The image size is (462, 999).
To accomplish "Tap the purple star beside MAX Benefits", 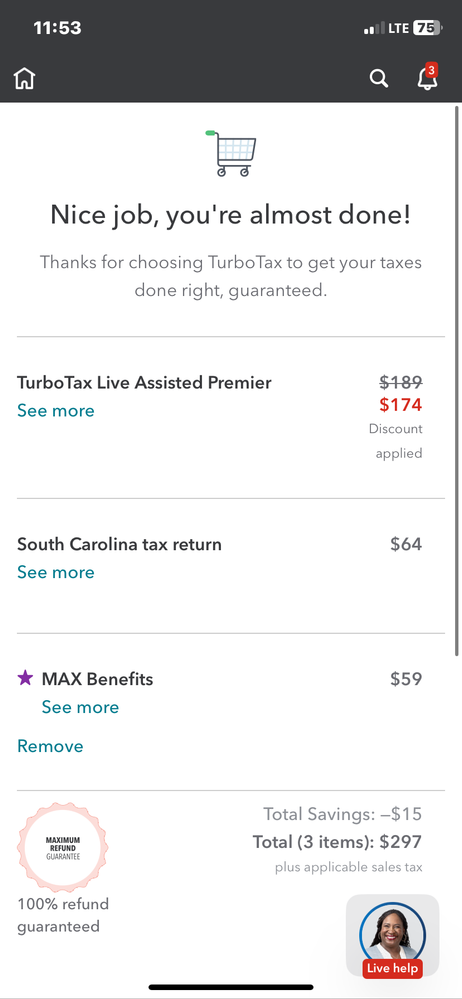I will tap(25, 678).
